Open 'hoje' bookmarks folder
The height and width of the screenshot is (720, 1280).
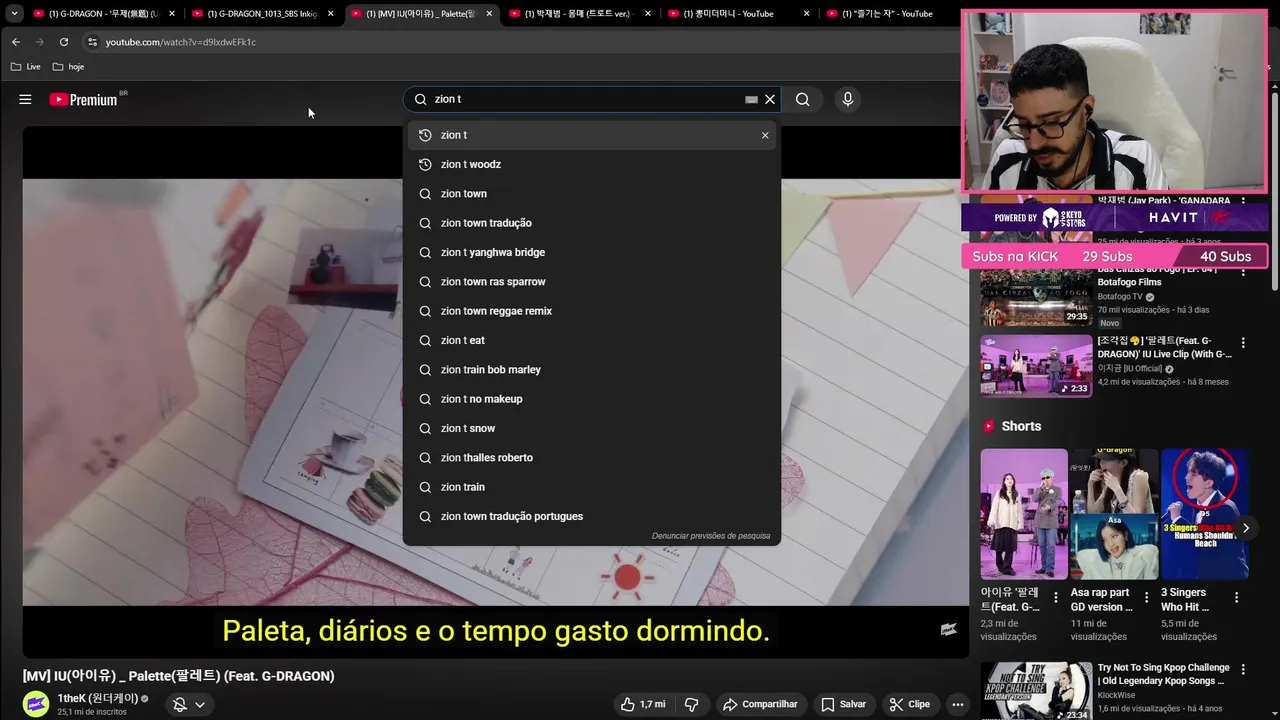click(x=68, y=67)
